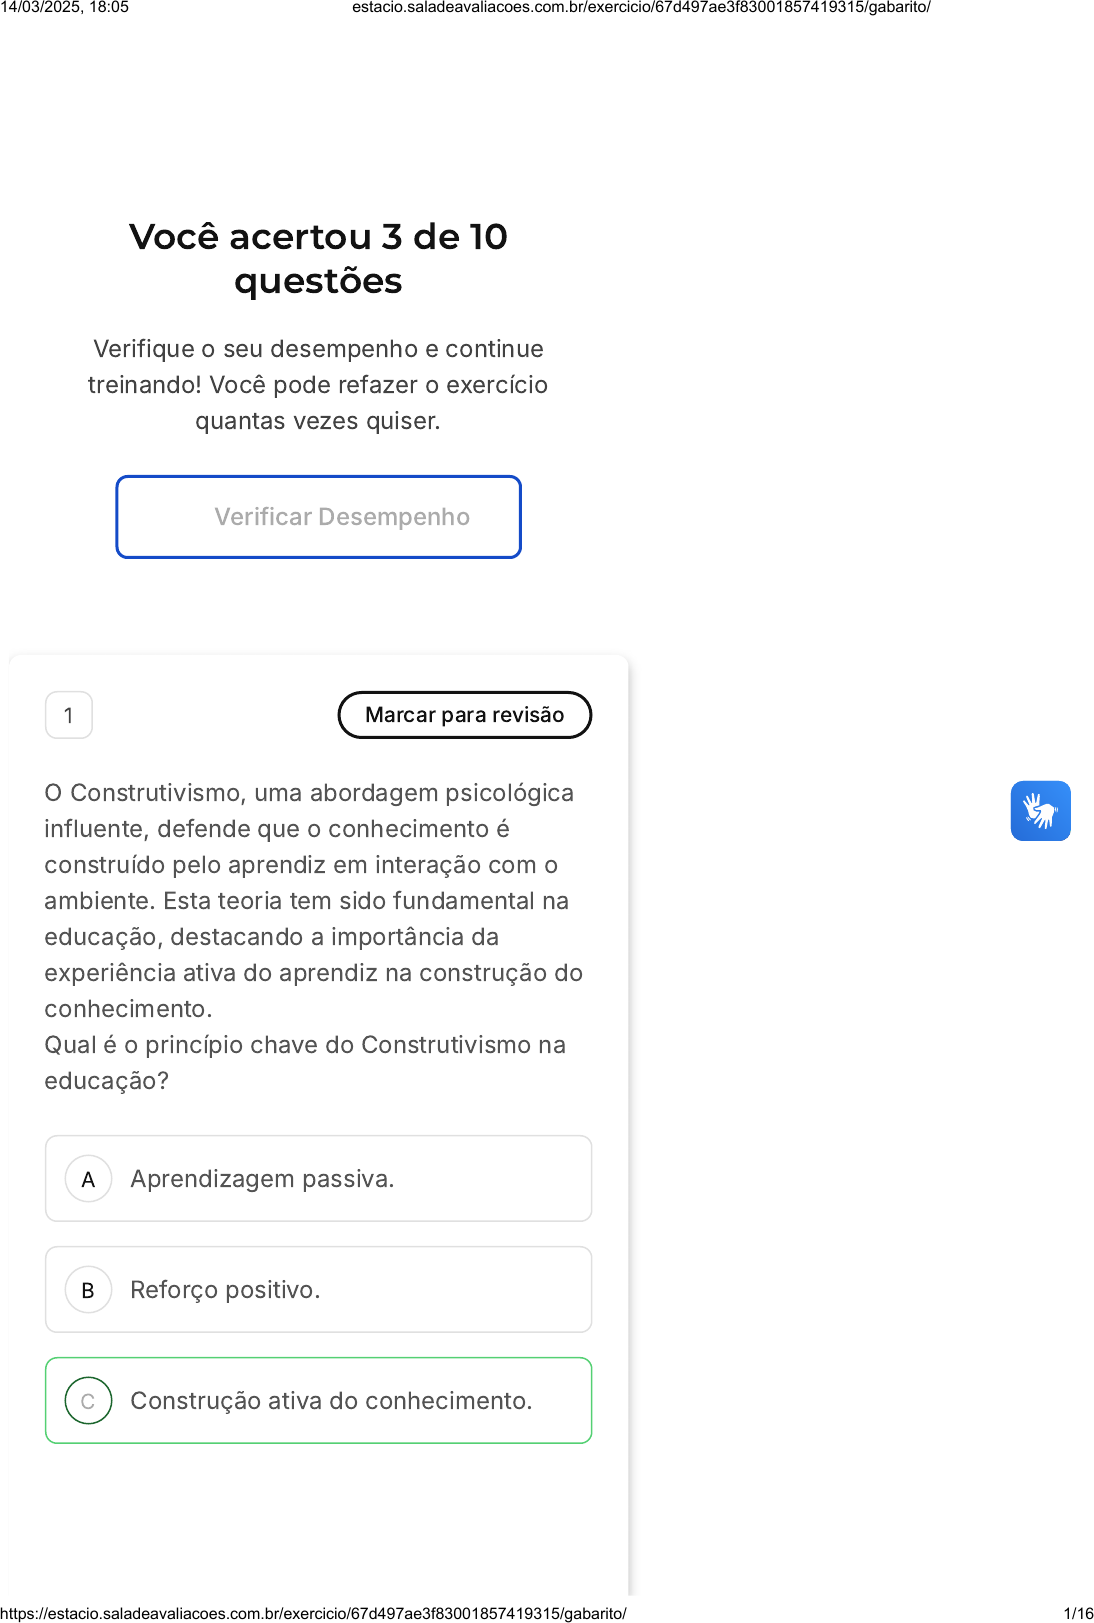Choose the answer text Aprendizagem passiva
Viewport: 1094px width, 1623px height.
click(x=262, y=1179)
